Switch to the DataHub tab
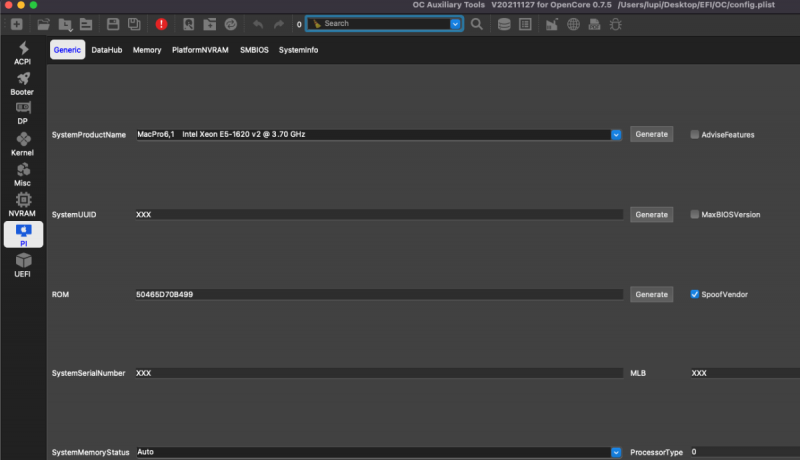Viewport: 800px width, 460px height. pyautogui.click(x=107, y=50)
